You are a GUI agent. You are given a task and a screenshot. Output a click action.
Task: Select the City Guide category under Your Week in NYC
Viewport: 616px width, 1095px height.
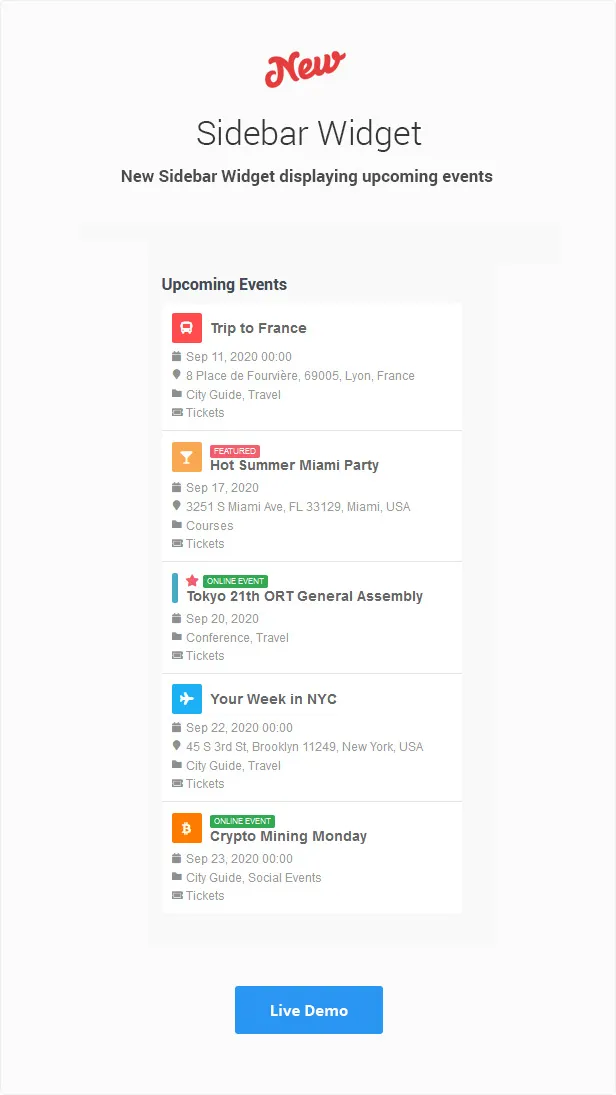(x=212, y=765)
